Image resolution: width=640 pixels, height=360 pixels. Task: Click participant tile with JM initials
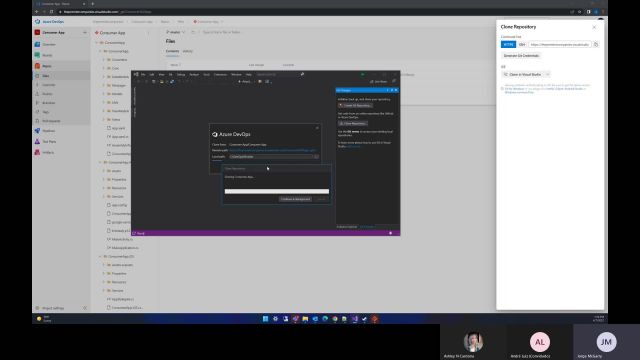[x=606, y=342]
